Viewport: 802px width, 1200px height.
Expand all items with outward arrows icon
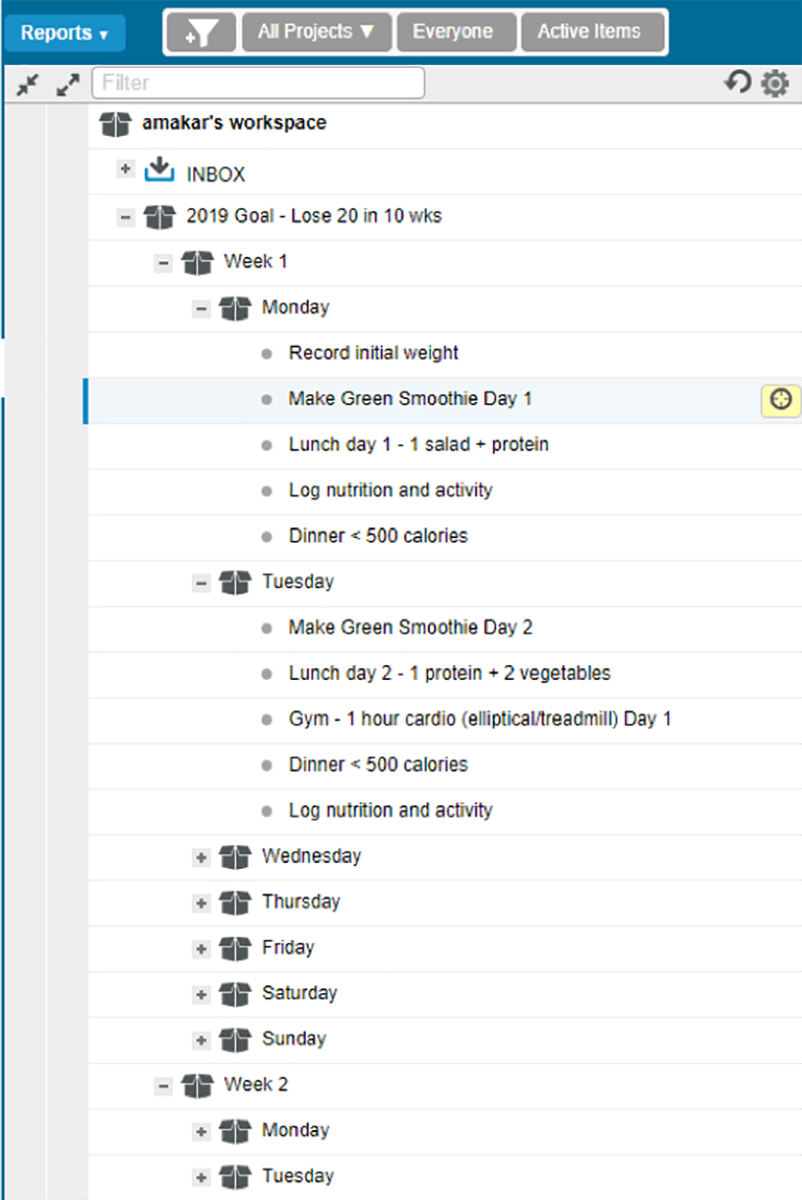click(x=68, y=86)
